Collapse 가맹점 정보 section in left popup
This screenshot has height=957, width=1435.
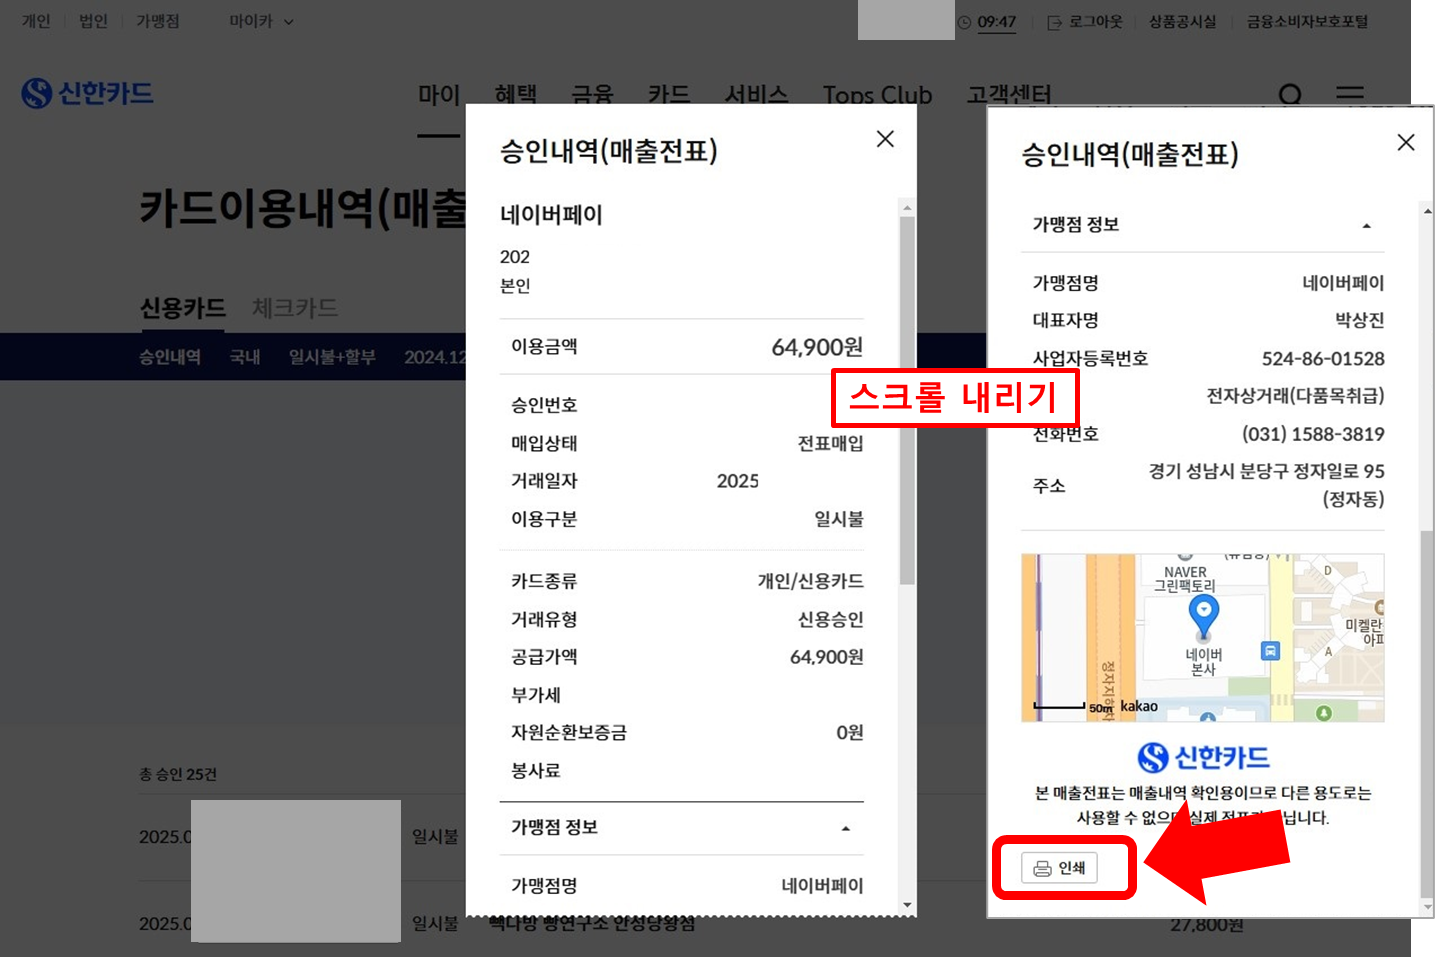846,828
